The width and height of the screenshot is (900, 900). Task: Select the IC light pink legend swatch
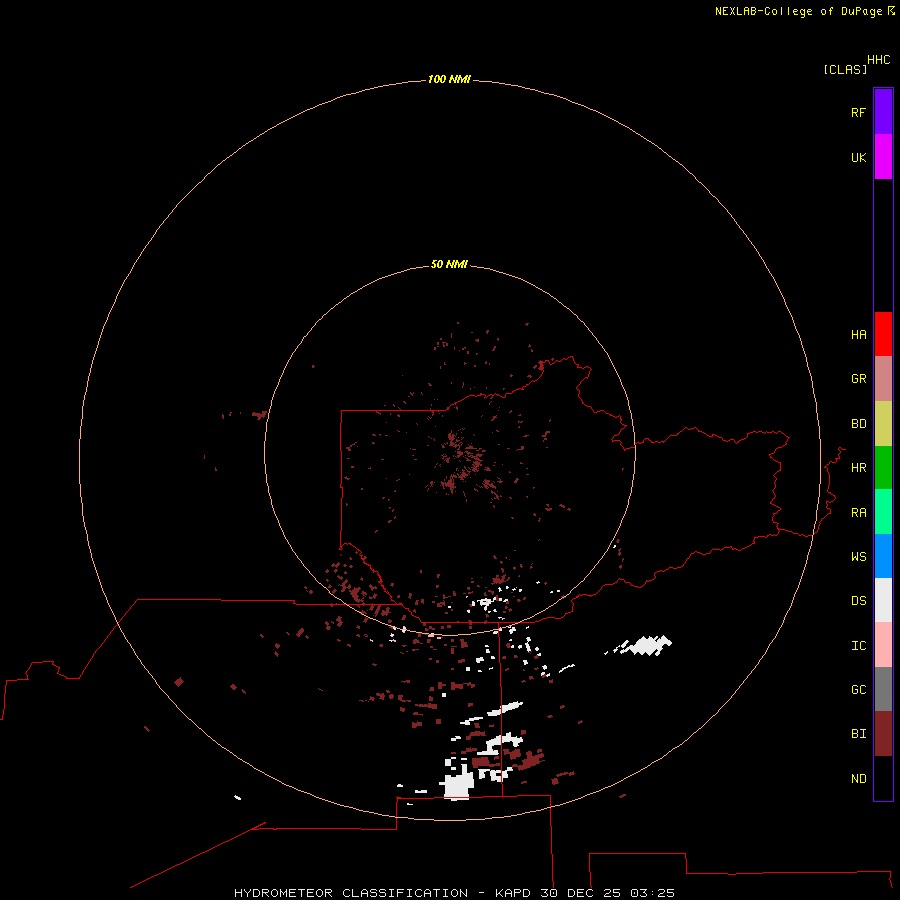[x=883, y=645]
